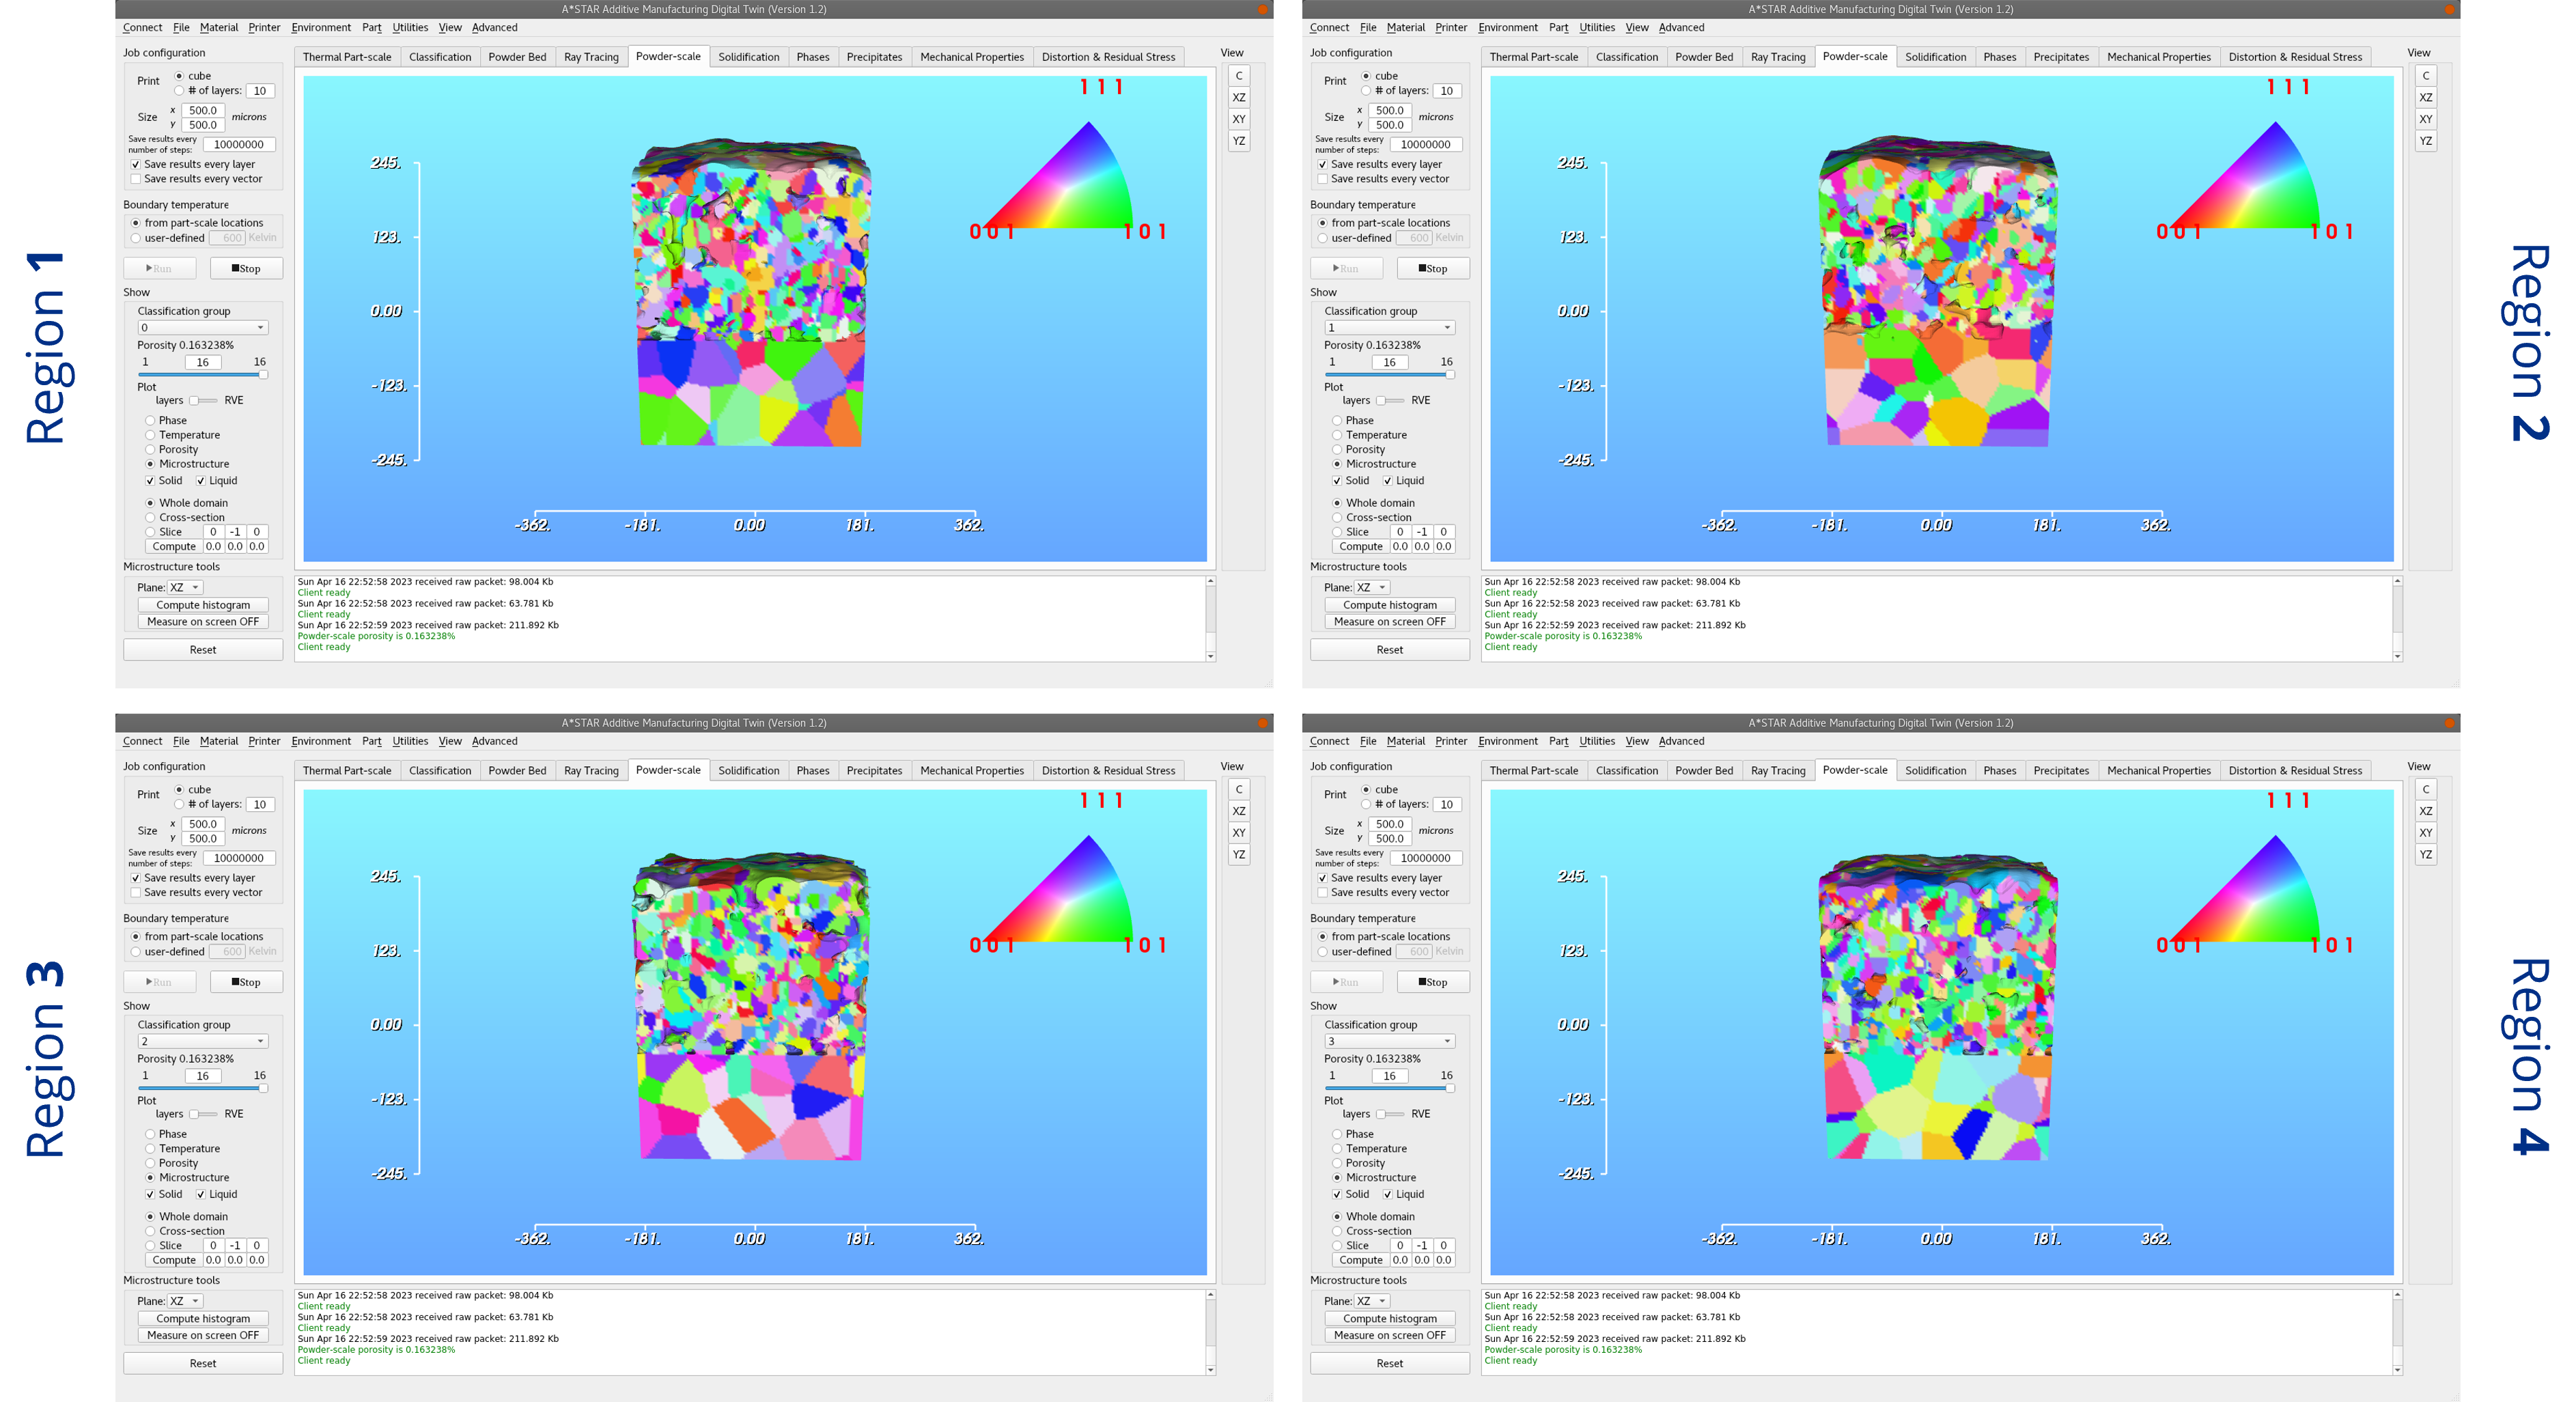Choose Cross-section radio in Region 2 window

pyautogui.click(x=1337, y=518)
